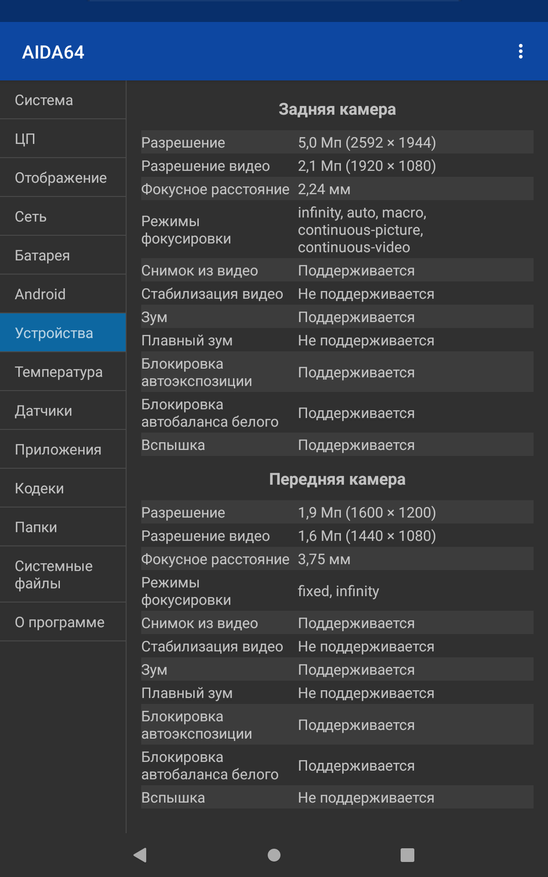Select the Устройства sidebar item
This screenshot has width=548, height=877.
(x=63, y=333)
